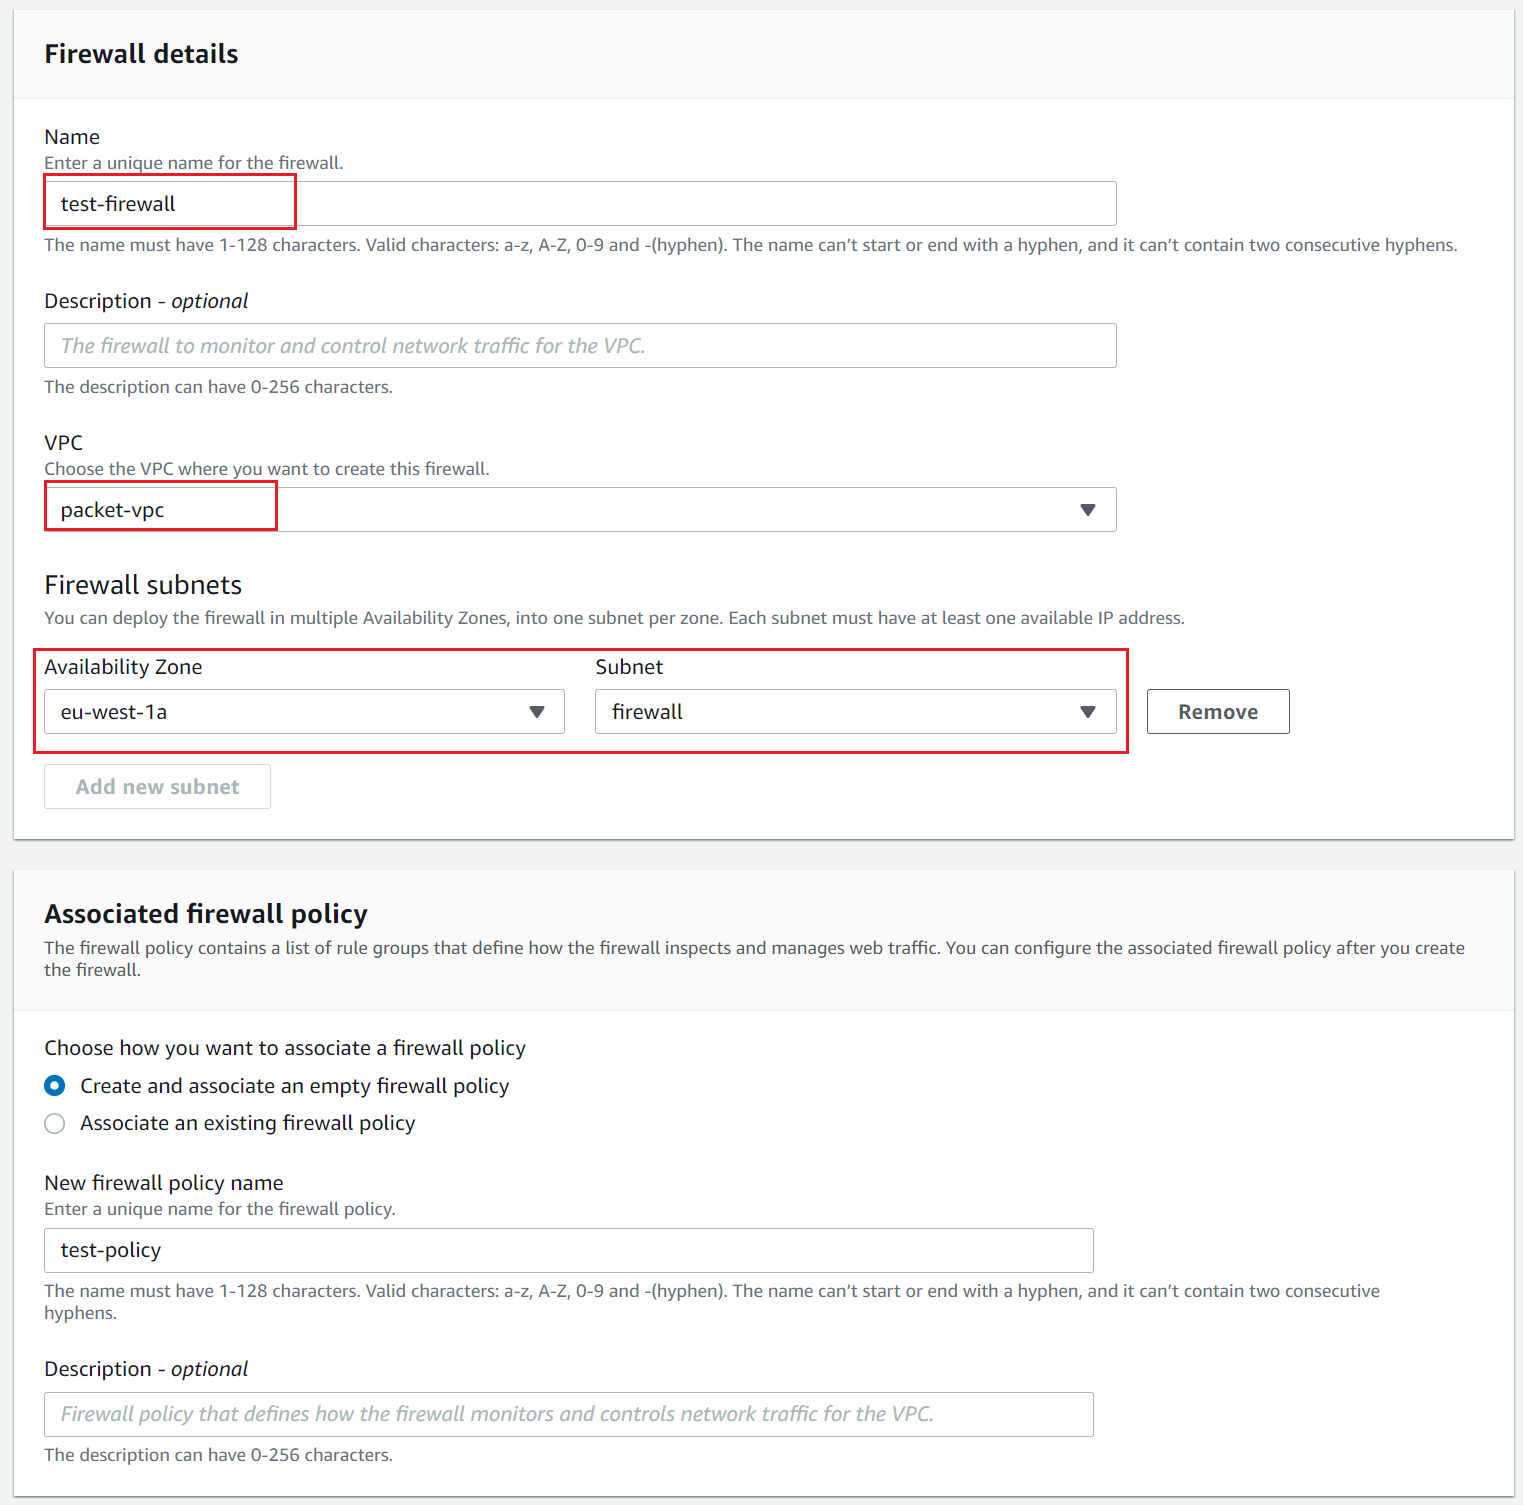Click the New firewall policy name field
The image size is (1523, 1505).
(x=569, y=1250)
